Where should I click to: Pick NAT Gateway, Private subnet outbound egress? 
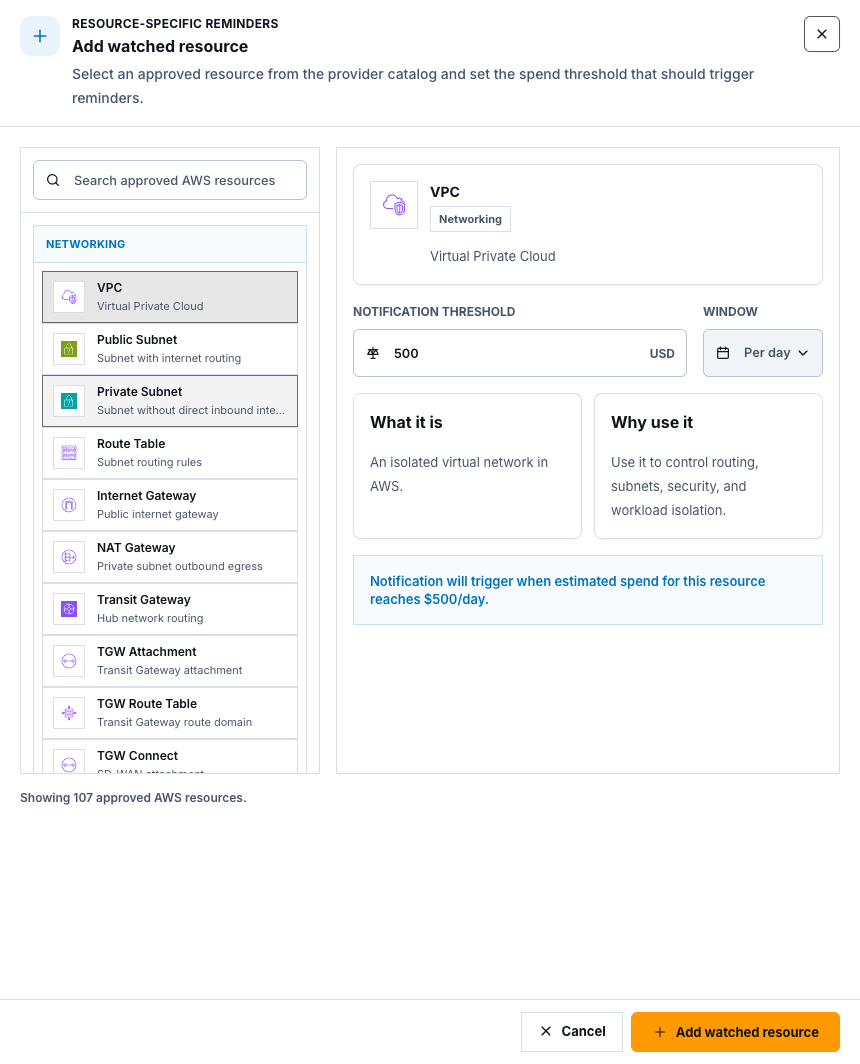[x=170, y=557]
